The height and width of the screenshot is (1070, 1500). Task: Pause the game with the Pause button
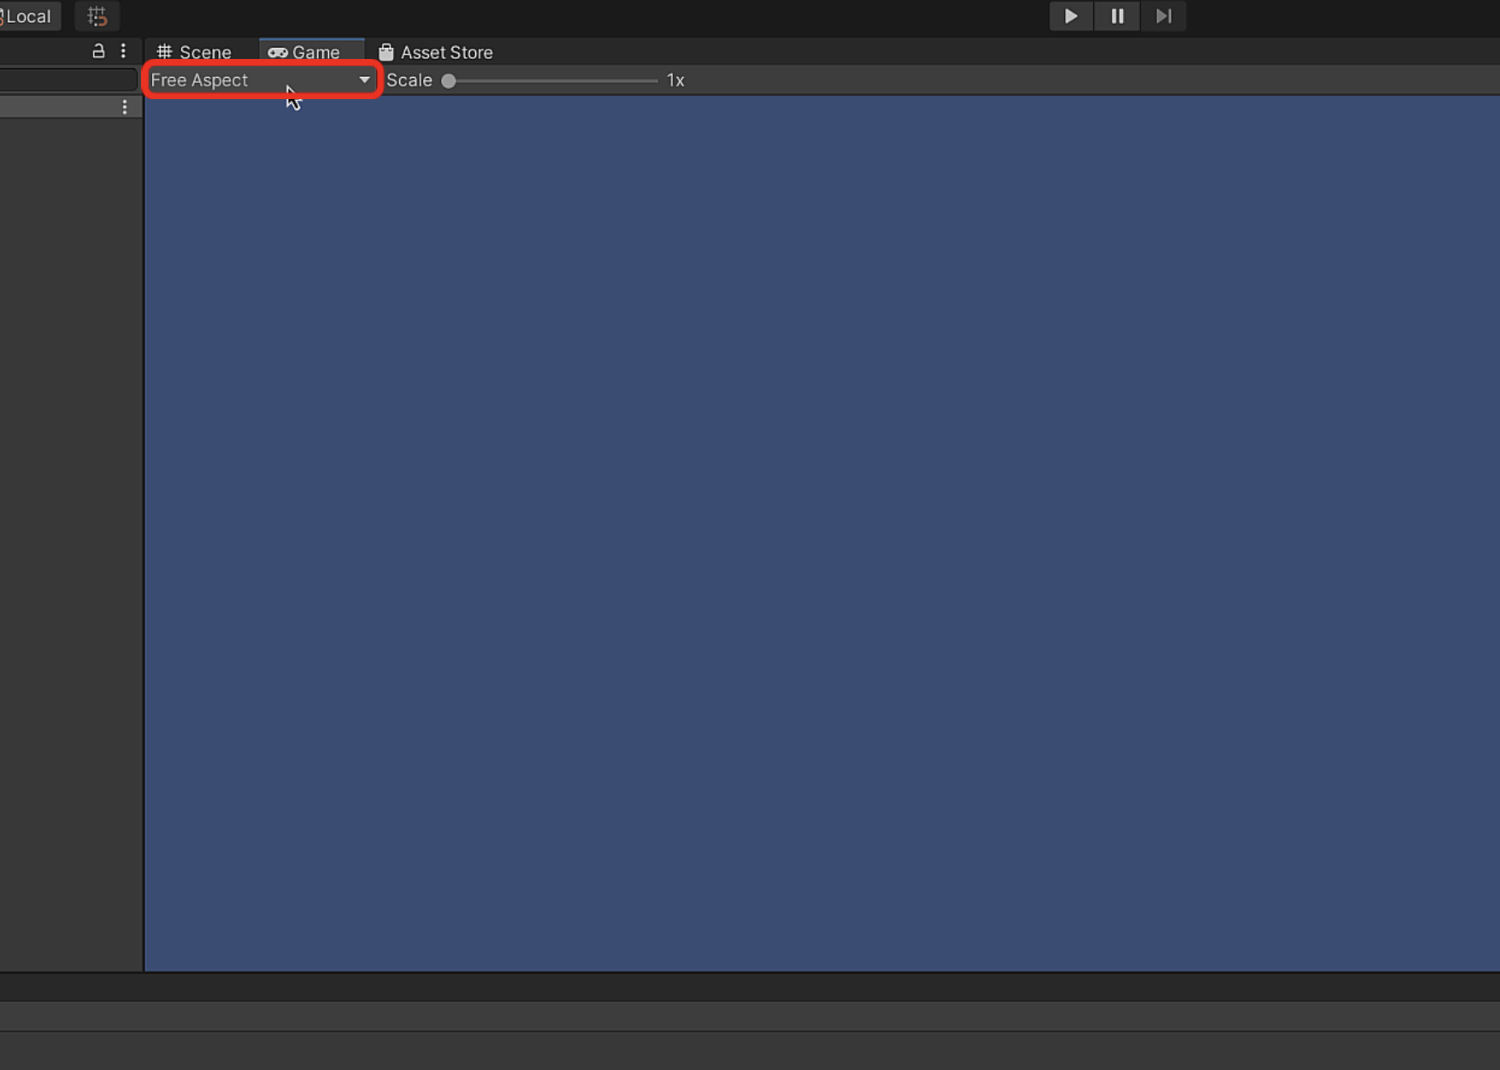point(1117,16)
